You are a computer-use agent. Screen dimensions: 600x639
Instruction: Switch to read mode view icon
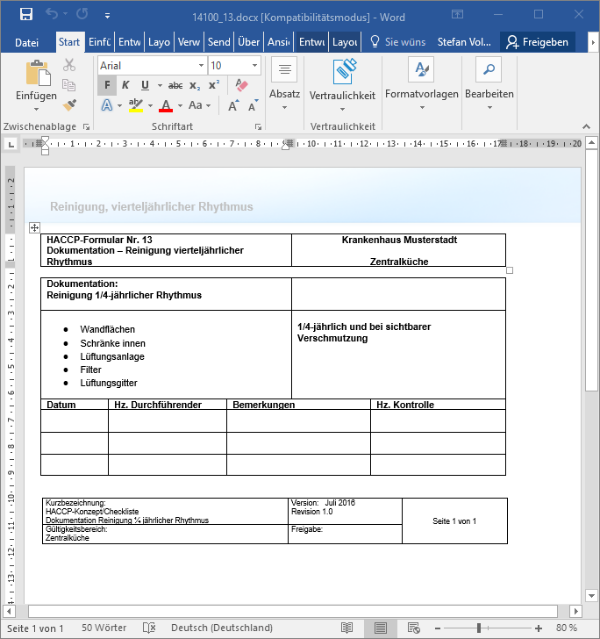[x=346, y=628]
